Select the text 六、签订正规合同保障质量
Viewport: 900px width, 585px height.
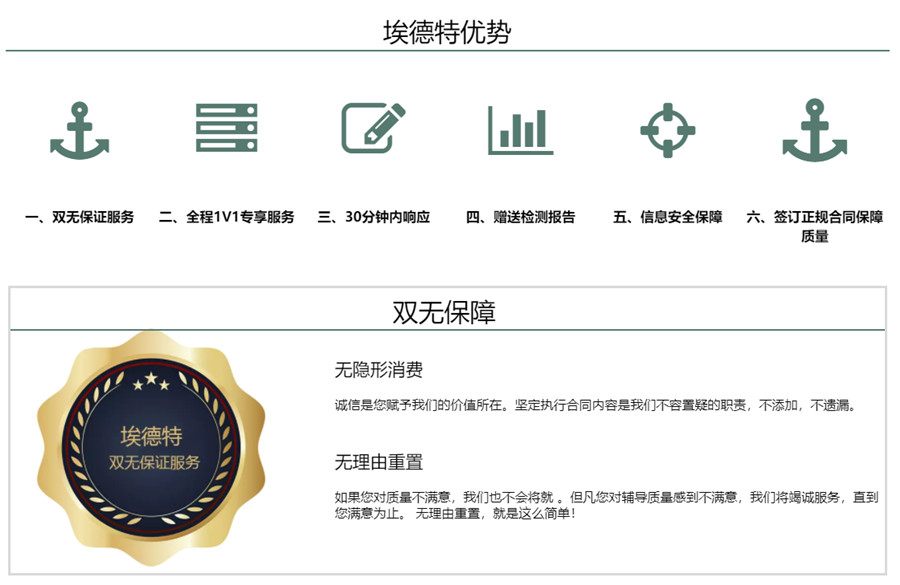click(x=814, y=226)
